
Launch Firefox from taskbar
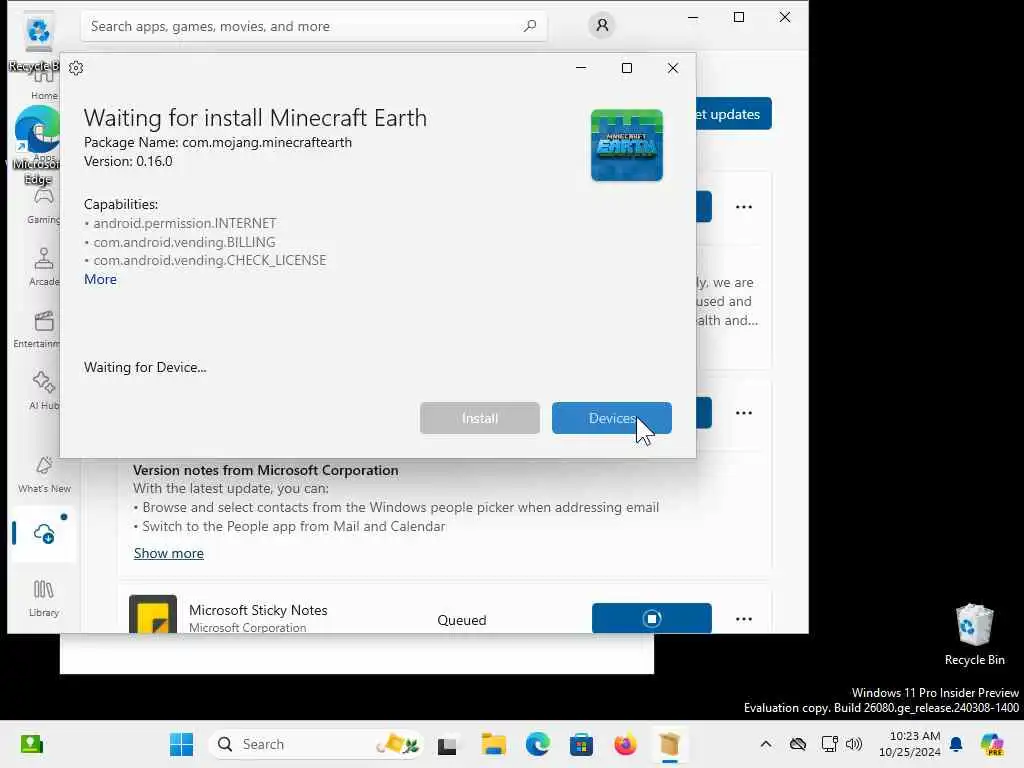(x=625, y=744)
